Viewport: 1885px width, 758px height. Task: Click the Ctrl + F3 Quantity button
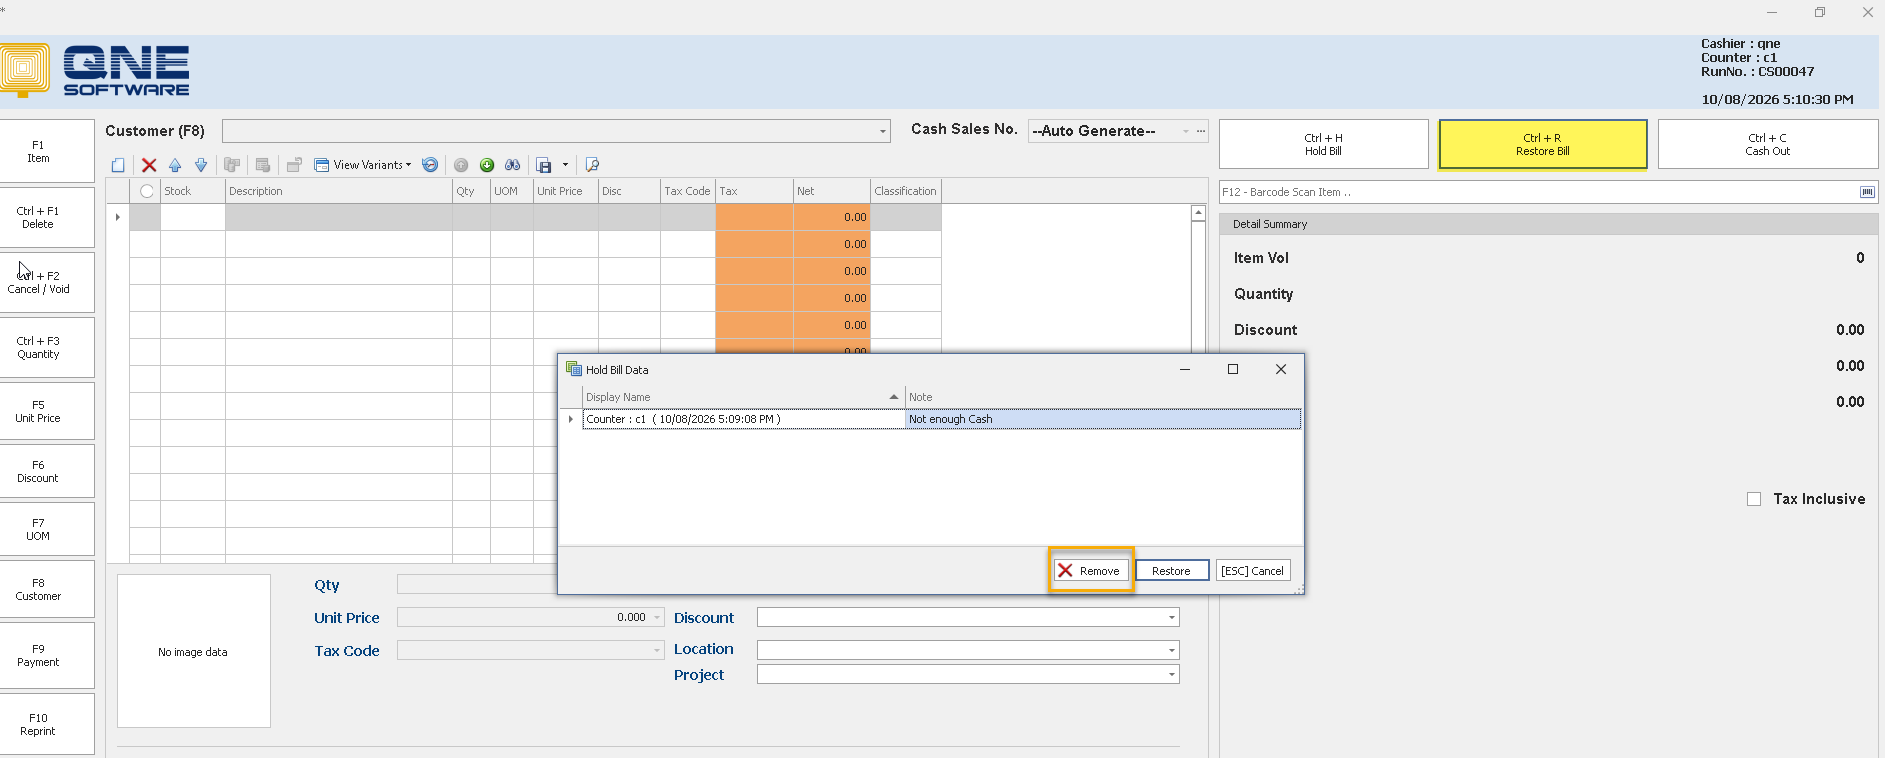point(46,347)
